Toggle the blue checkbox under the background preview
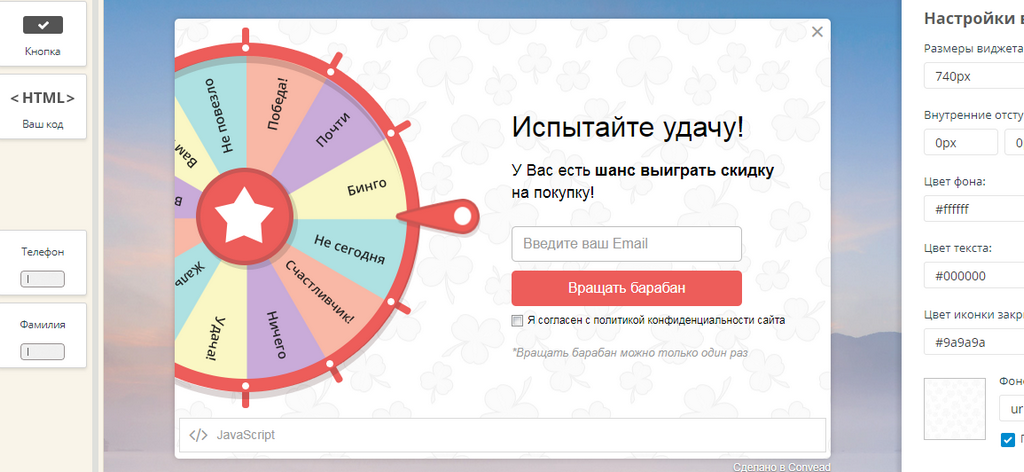The height and width of the screenshot is (472, 1024). (1008, 440)
